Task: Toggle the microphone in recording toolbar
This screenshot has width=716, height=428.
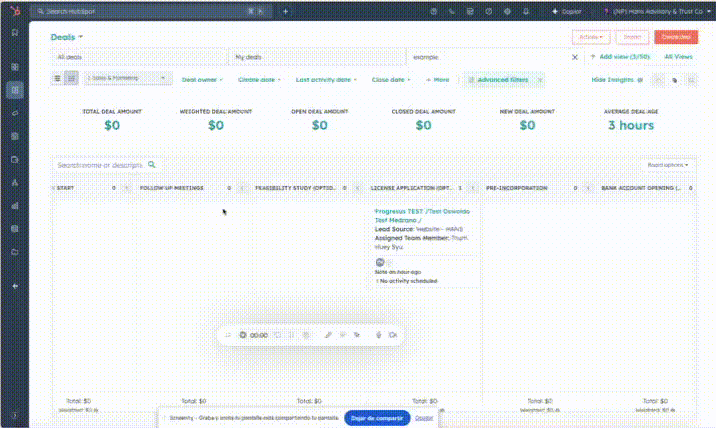Action: click(379, 335)
